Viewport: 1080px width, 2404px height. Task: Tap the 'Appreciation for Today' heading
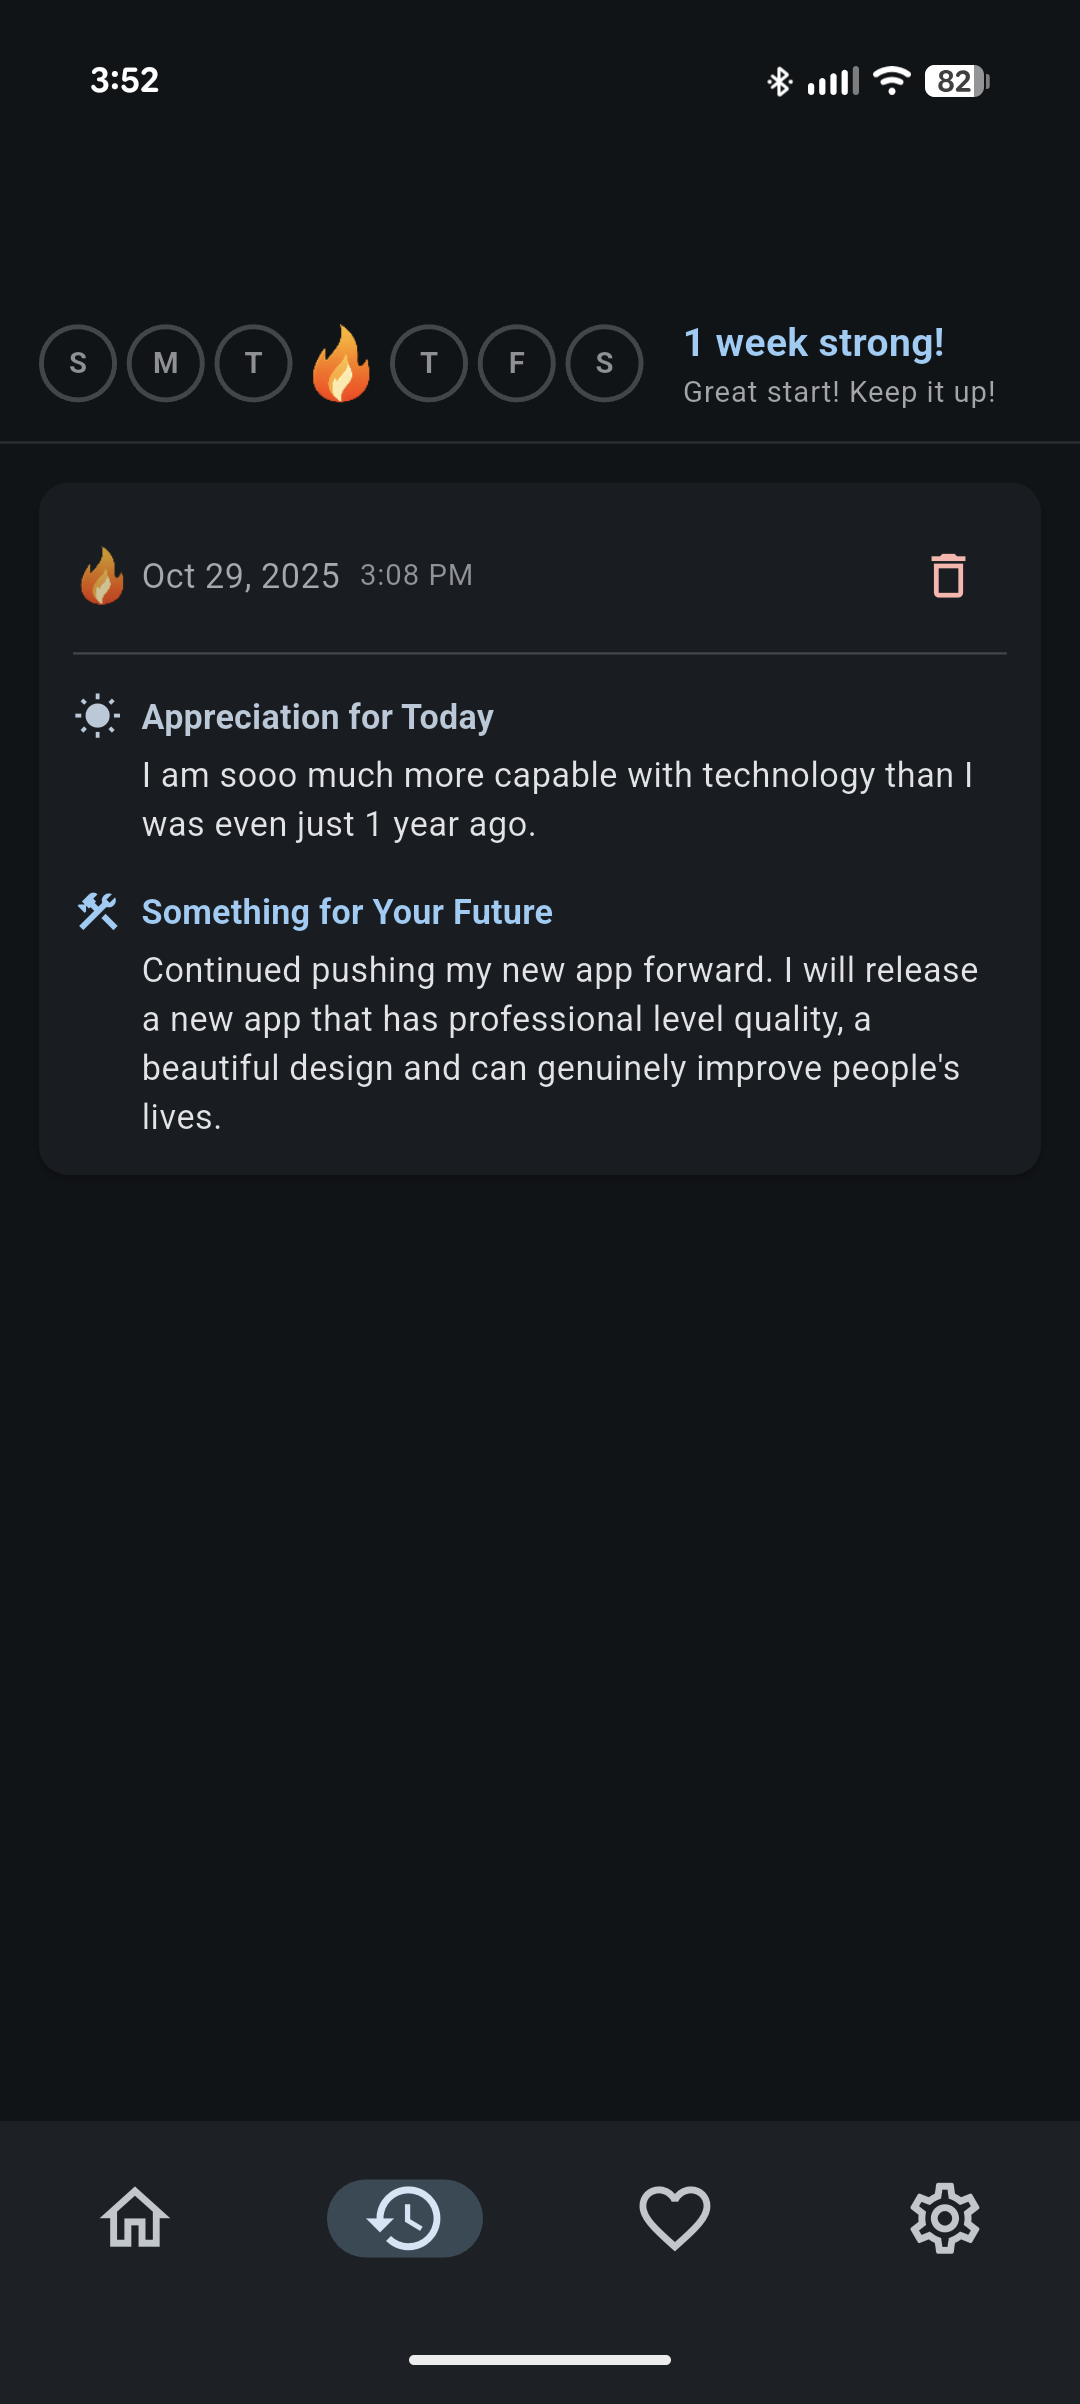coord(318,717)
